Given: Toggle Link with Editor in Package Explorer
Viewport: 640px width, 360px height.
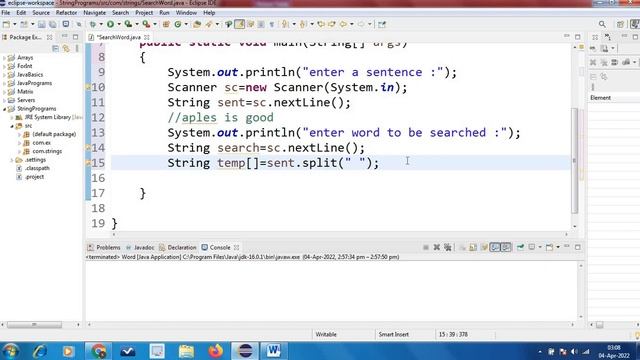Looking at the screenshot, I should tap(66, 49).
